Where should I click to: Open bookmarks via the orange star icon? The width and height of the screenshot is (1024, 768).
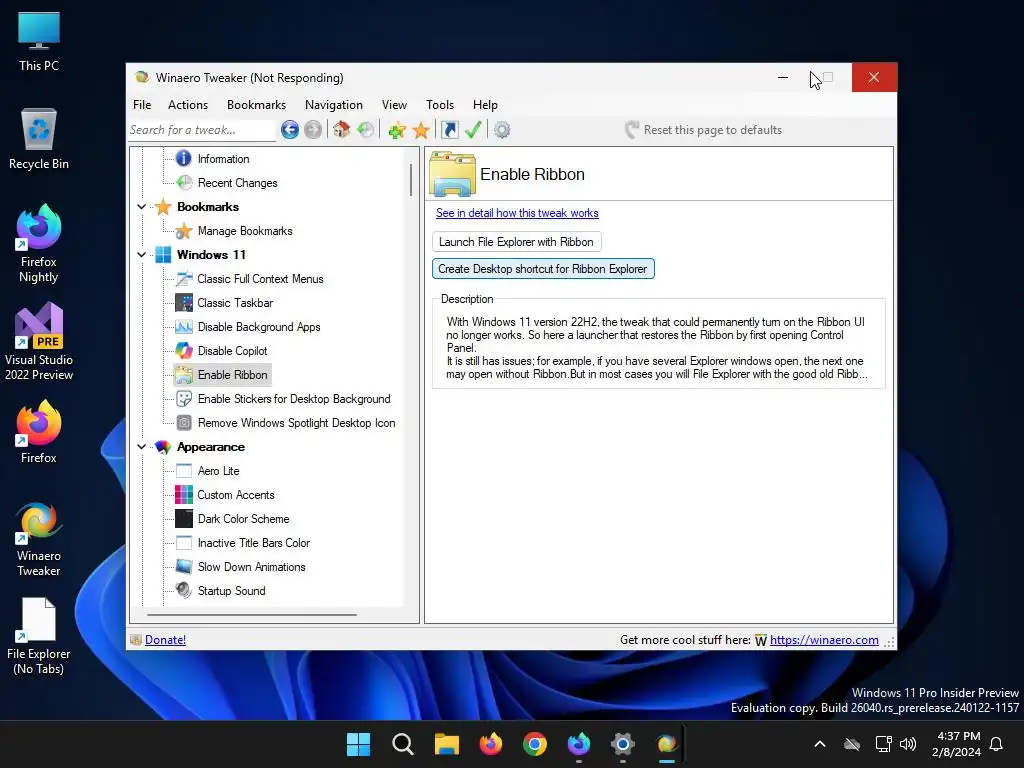pos(421,130)
